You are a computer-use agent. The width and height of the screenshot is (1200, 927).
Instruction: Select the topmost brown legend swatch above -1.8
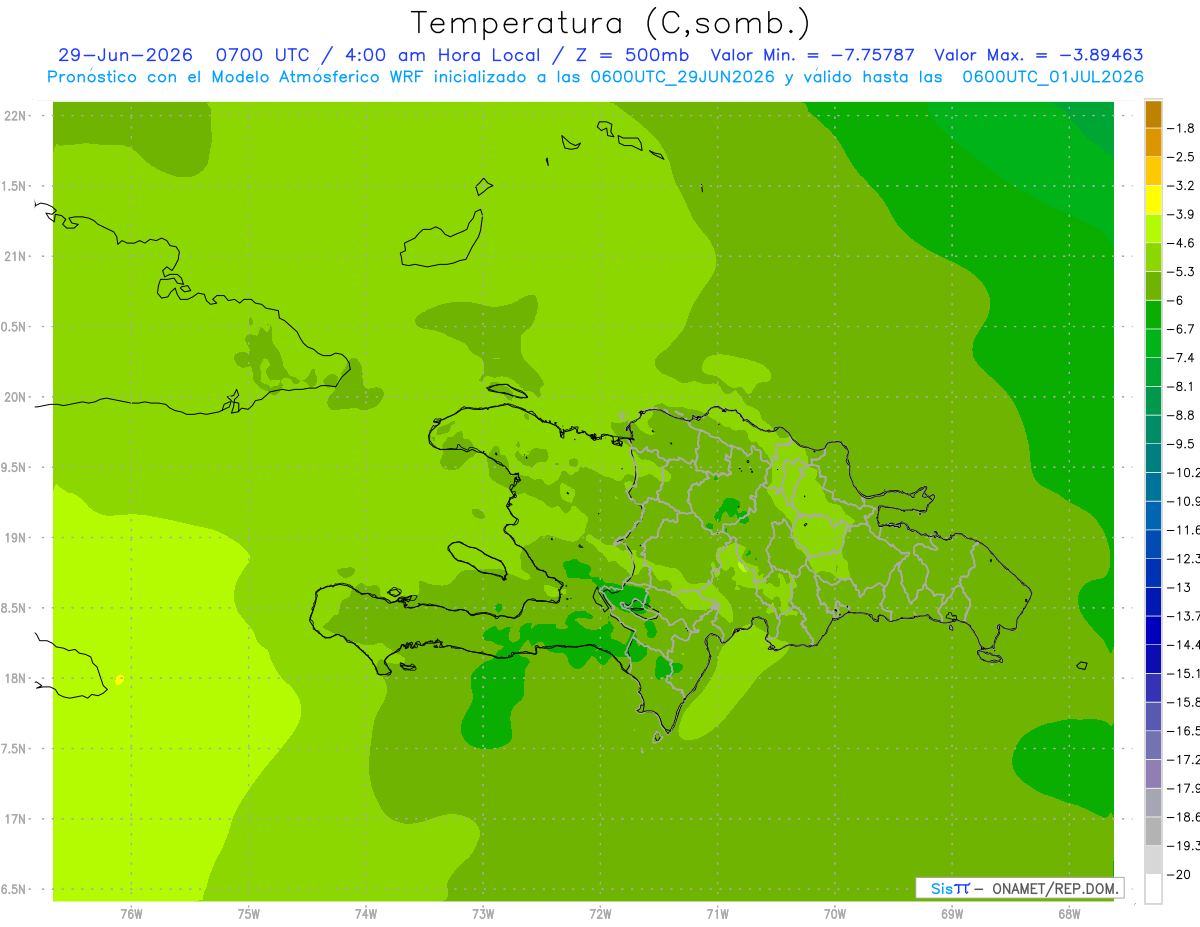[1153, 114]
